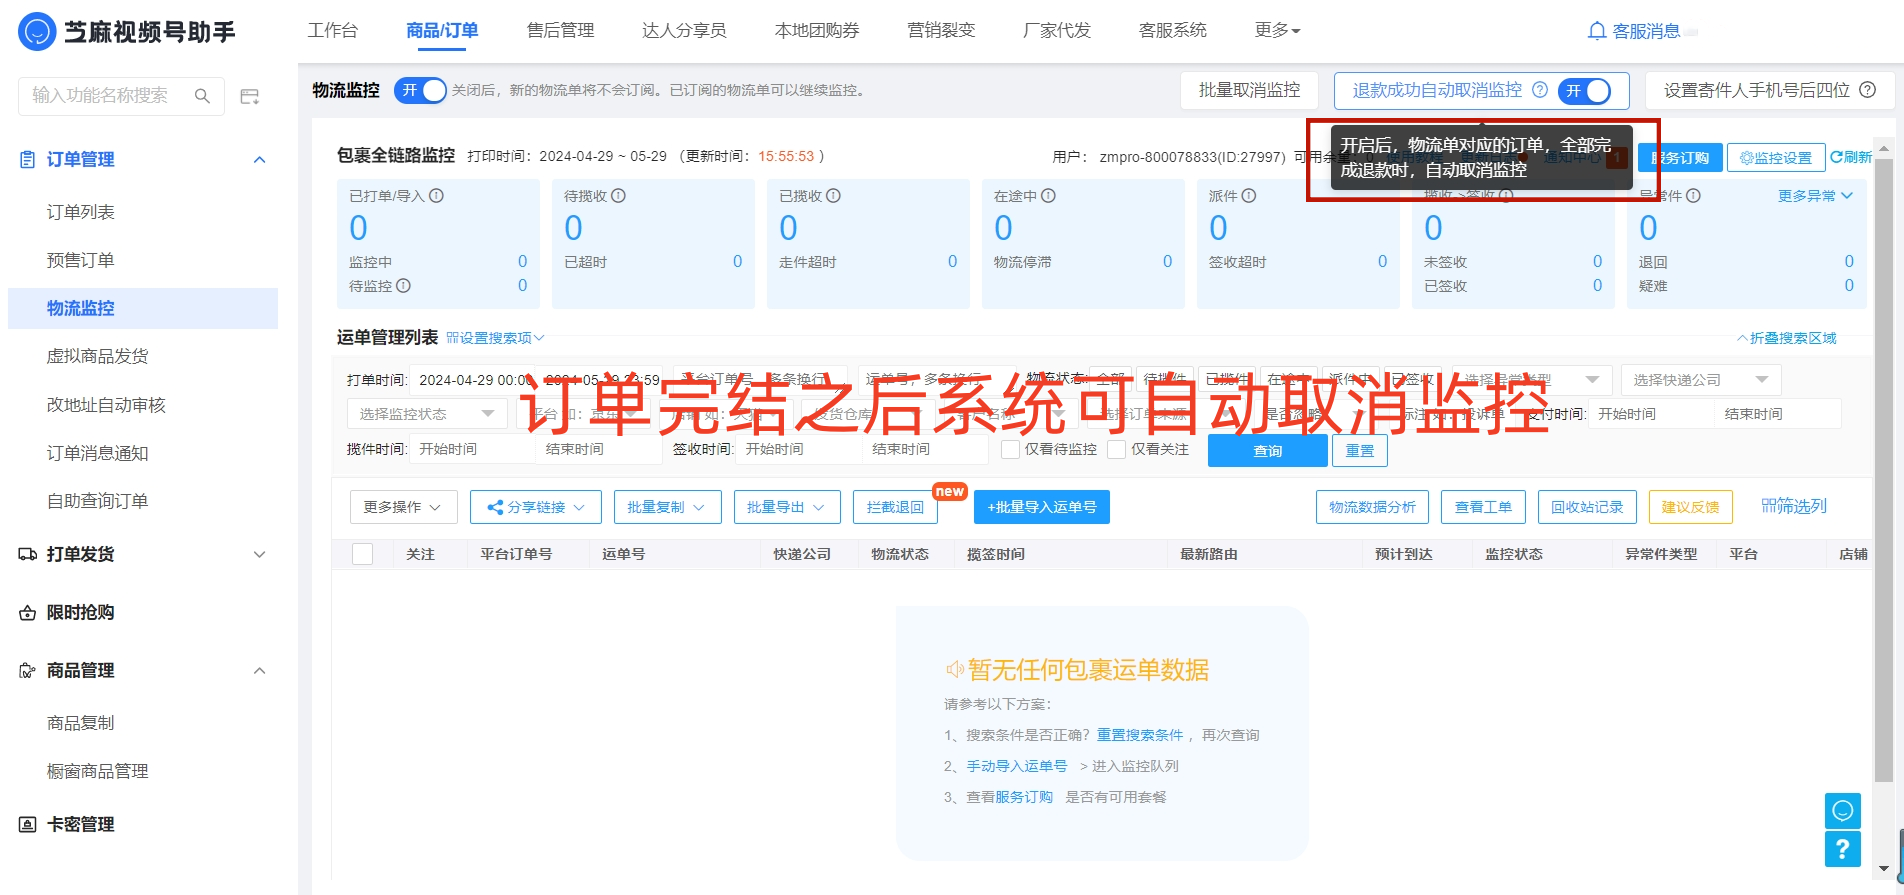Click the 物流数据分析 button
This screenshot has height=895, width=1904.
1373,507
